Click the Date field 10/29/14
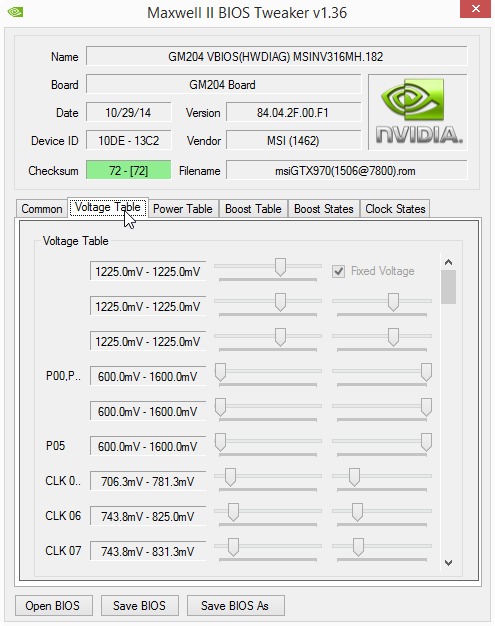495x626 pixels. [129, 113]
